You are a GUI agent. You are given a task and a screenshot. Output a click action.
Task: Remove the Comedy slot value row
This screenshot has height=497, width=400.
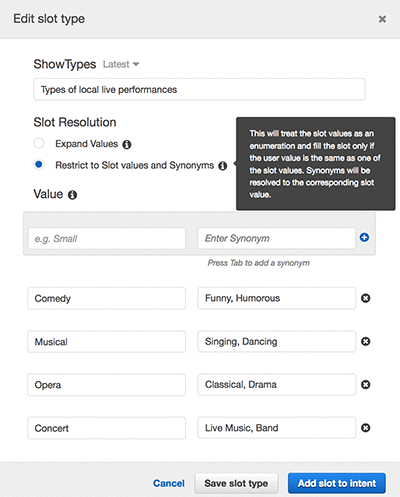(366, 298)
